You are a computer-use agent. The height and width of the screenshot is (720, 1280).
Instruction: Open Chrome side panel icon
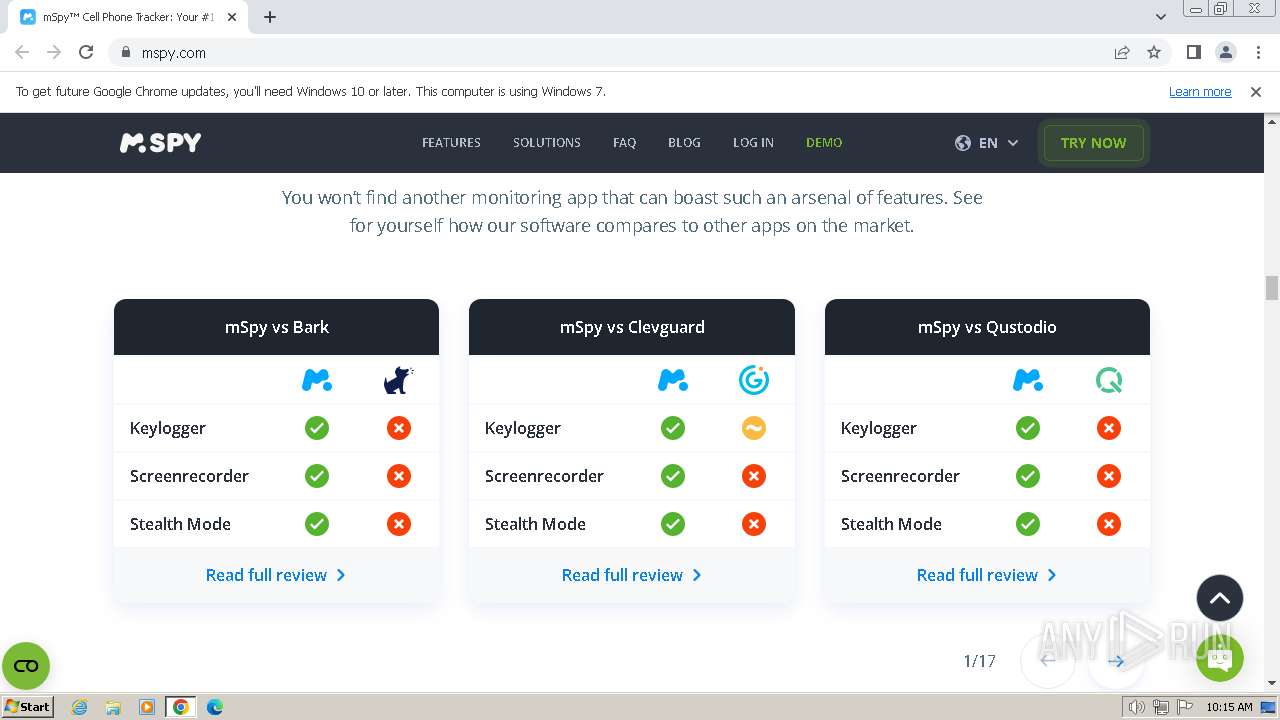point(1193,53)
